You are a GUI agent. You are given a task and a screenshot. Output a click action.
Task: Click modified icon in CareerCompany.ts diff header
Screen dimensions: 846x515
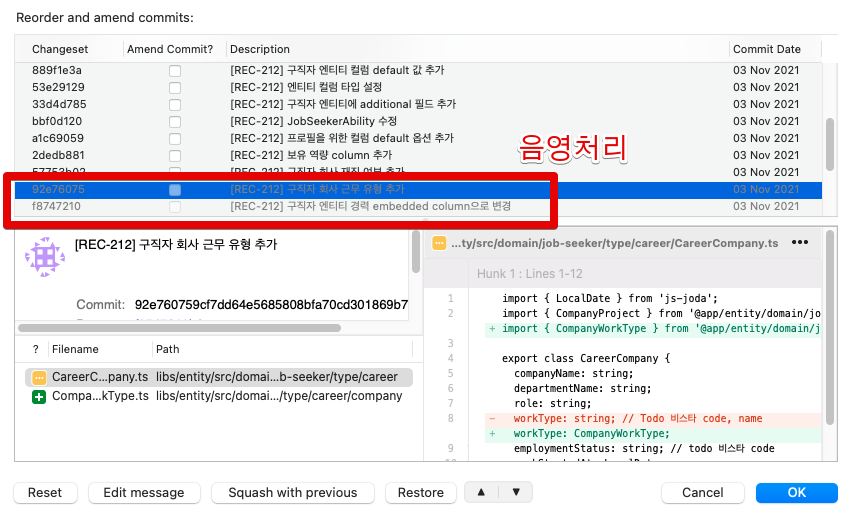[x=439, y=244]
